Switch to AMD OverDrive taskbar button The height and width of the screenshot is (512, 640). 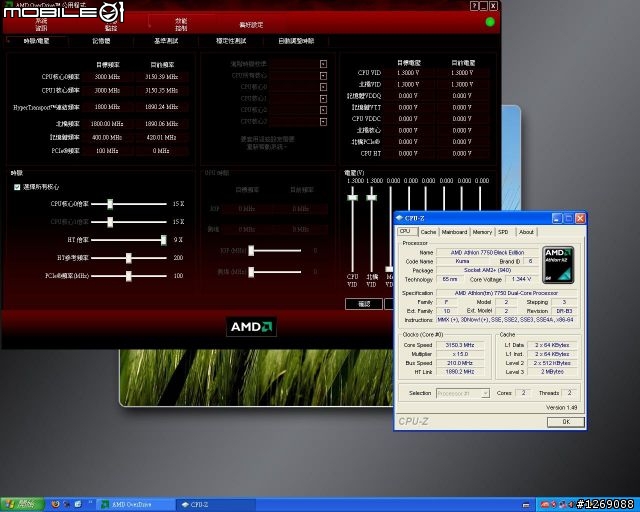134,505
